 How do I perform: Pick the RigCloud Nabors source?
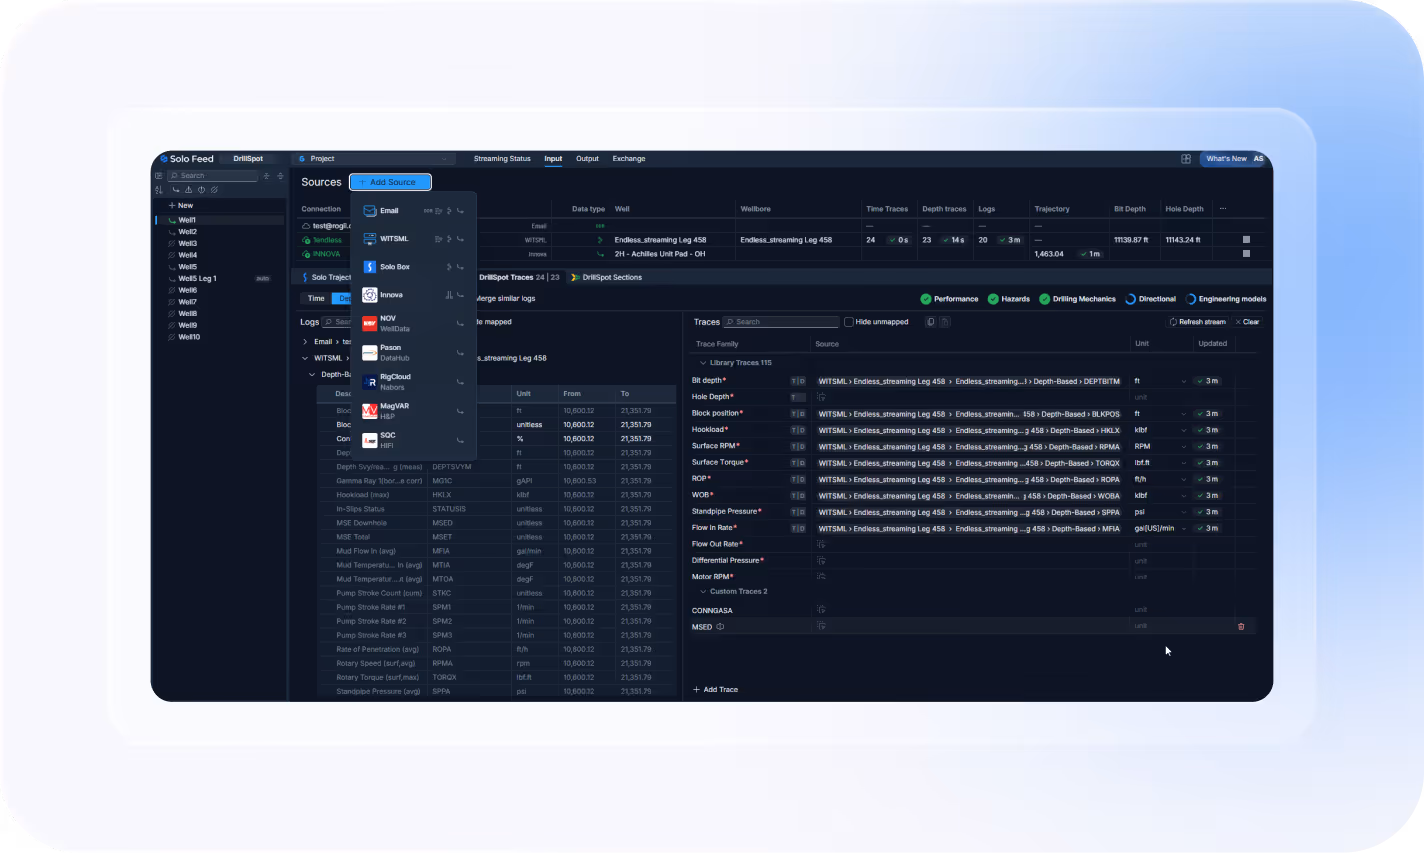[413, 382]
